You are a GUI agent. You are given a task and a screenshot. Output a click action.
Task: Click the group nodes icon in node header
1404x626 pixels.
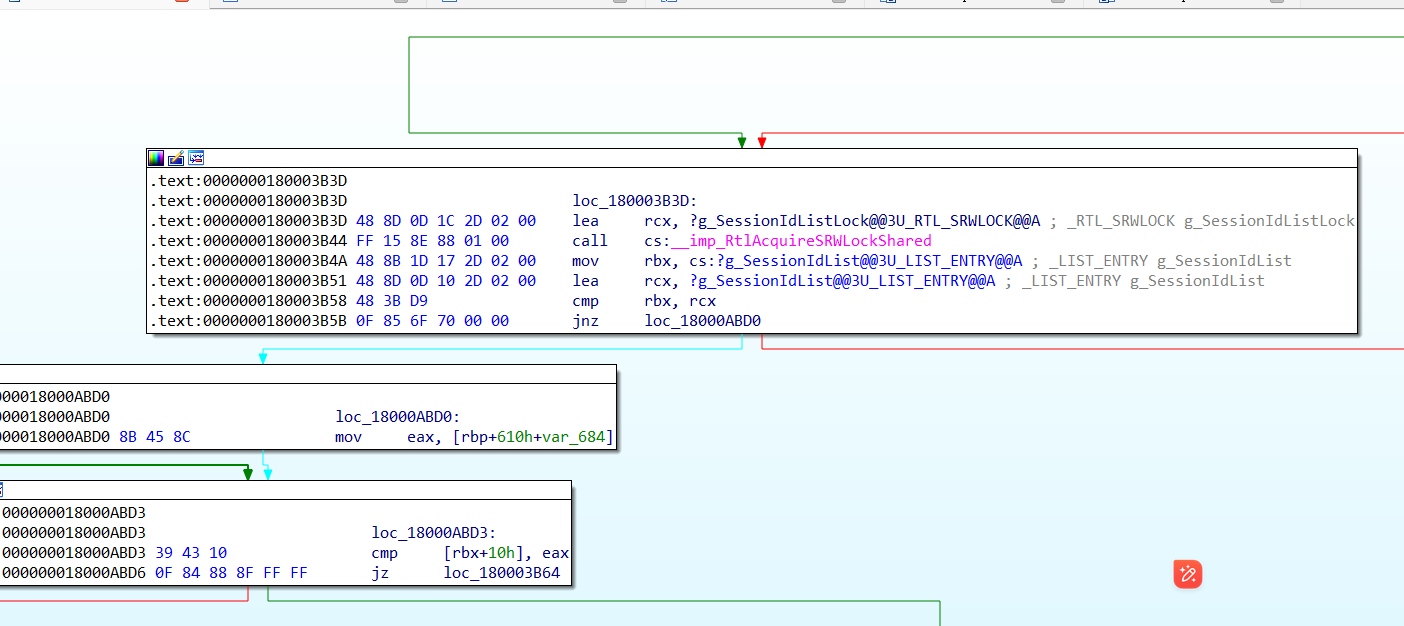pyautogui.click(x=196, y=158)
